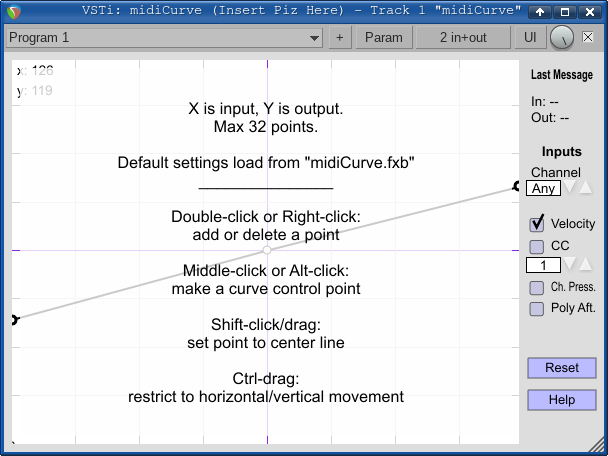
Task: Open the Program 1 preset dropdown
Action: (164, 38)
